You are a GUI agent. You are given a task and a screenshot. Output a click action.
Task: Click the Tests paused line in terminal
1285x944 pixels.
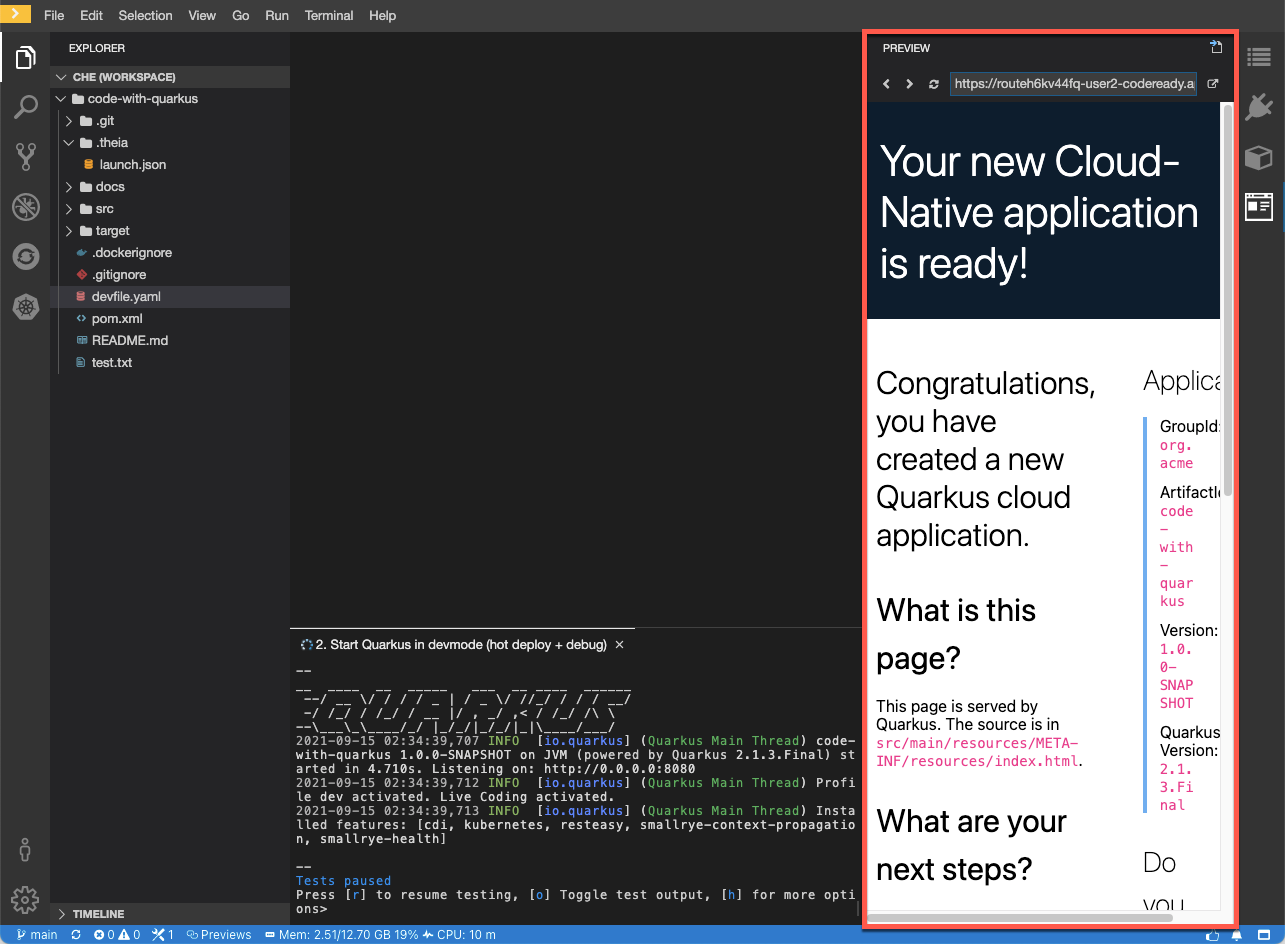point(344,881)
